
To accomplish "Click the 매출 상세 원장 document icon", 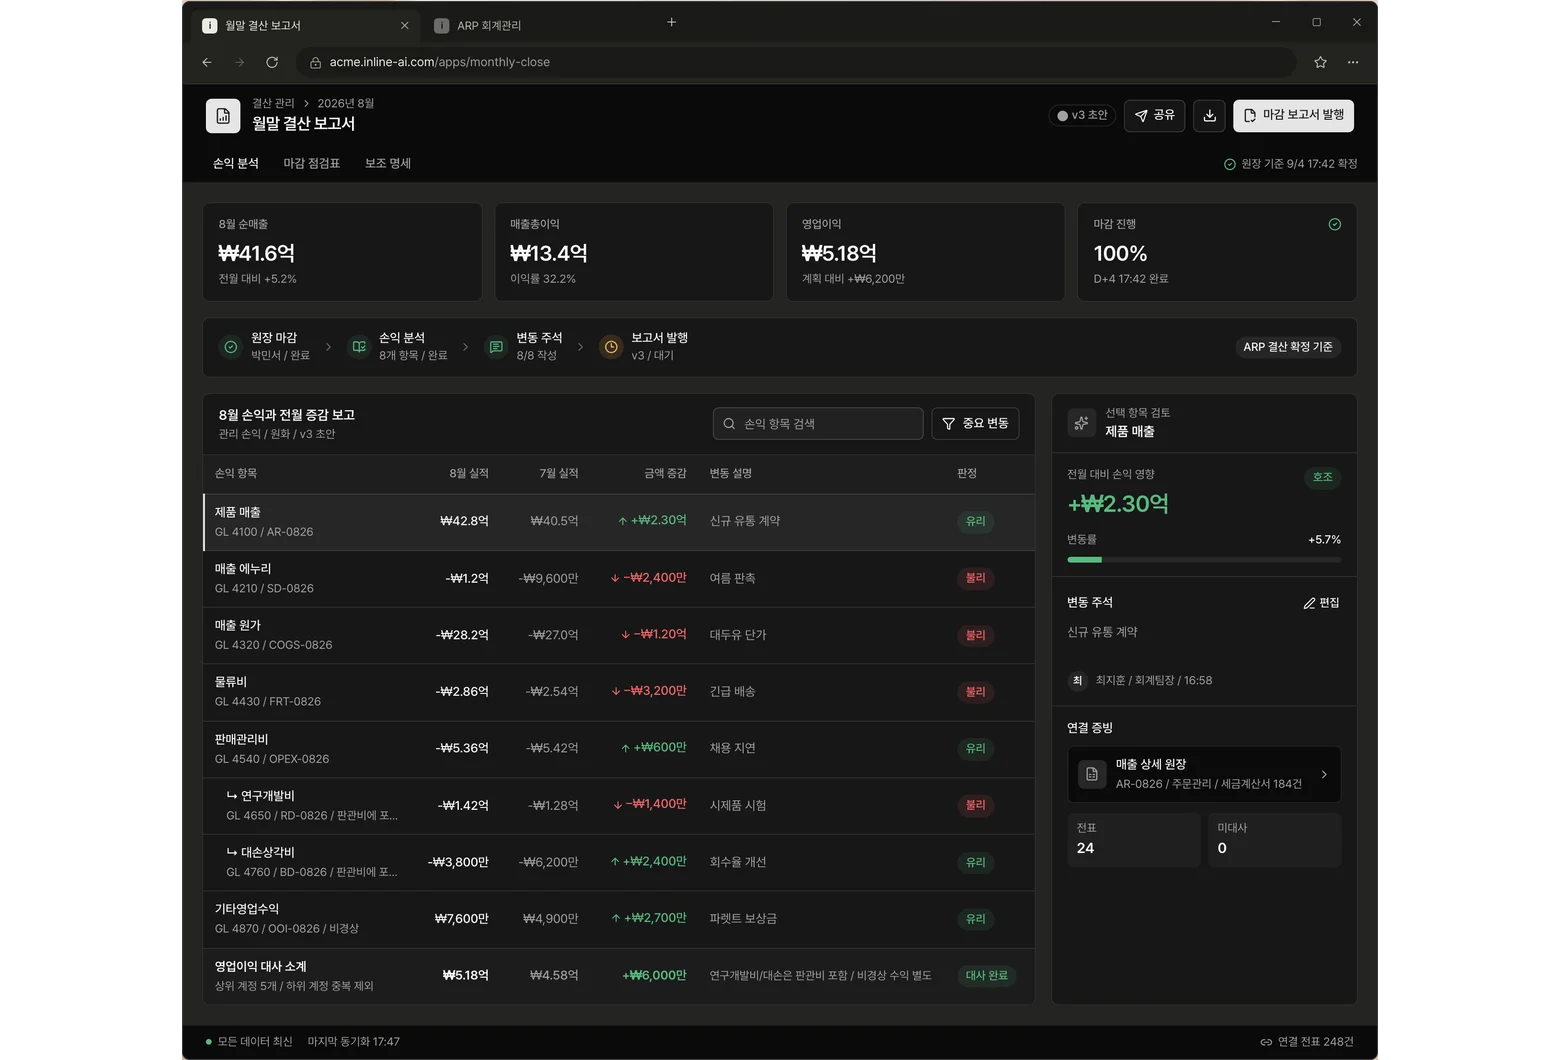I will click(x=1092, y=774).
